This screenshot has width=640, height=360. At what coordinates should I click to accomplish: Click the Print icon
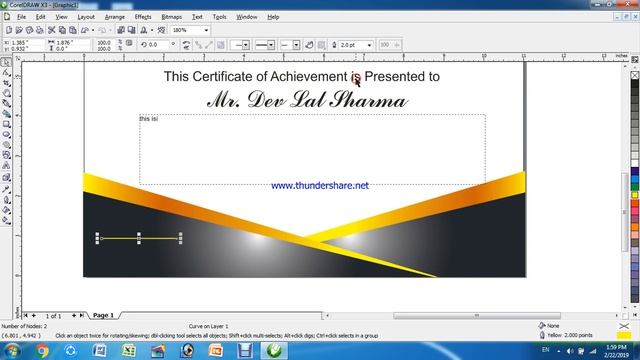(40, 30)
